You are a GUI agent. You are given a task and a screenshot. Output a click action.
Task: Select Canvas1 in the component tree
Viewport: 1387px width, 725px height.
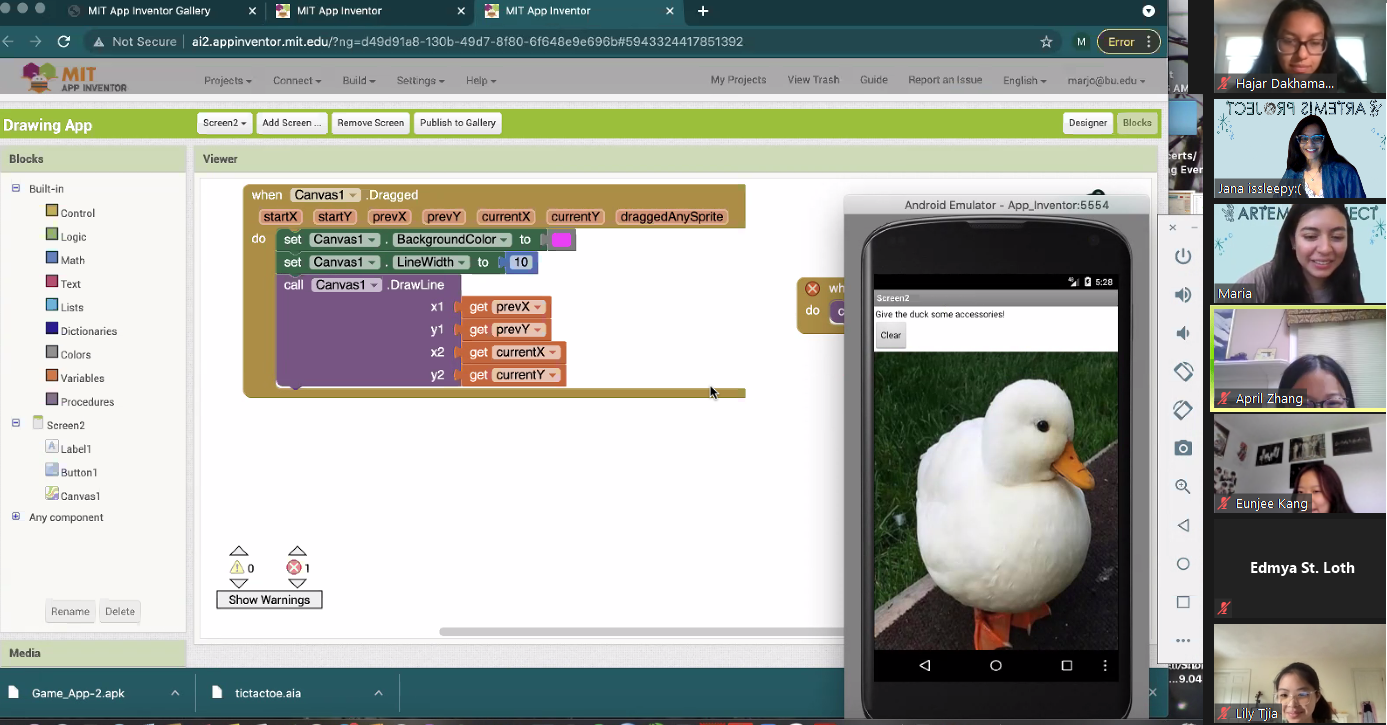80,495
